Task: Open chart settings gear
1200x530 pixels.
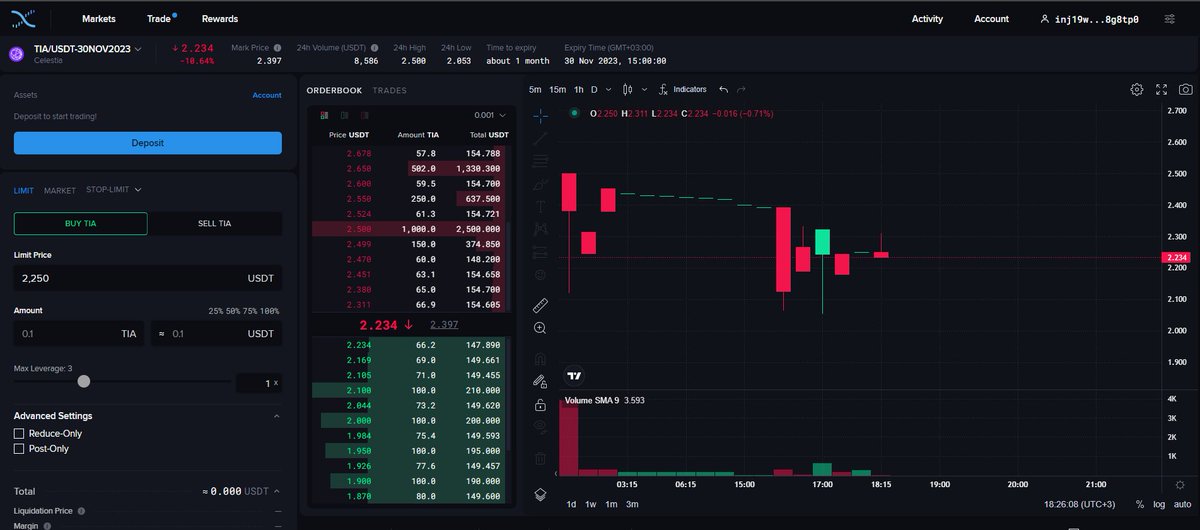Action: [x=1137, y=89]
